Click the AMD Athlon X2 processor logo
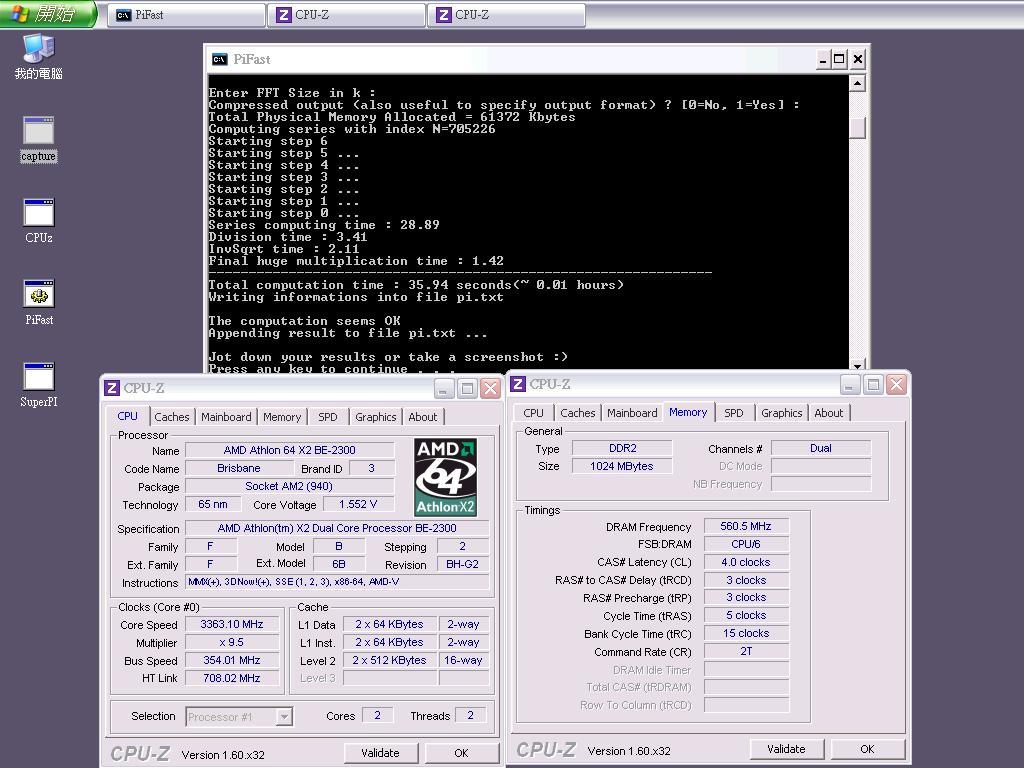This screenshot has height=768, width=1024. [445, 477]
